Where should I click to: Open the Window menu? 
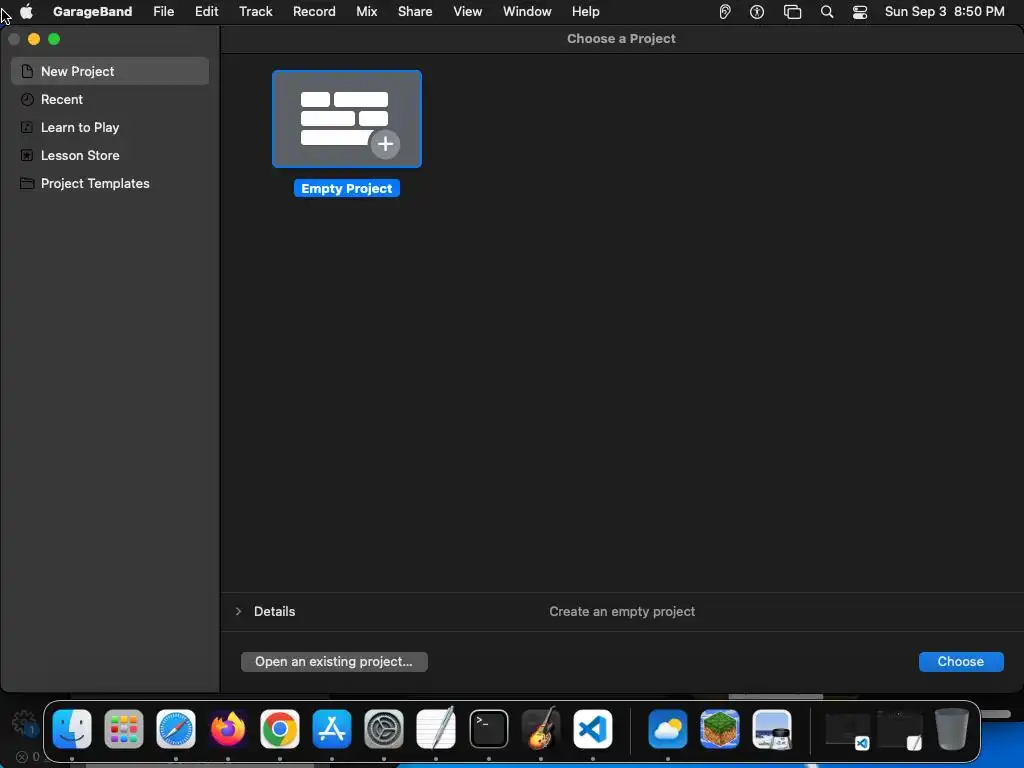pos(527,11)
